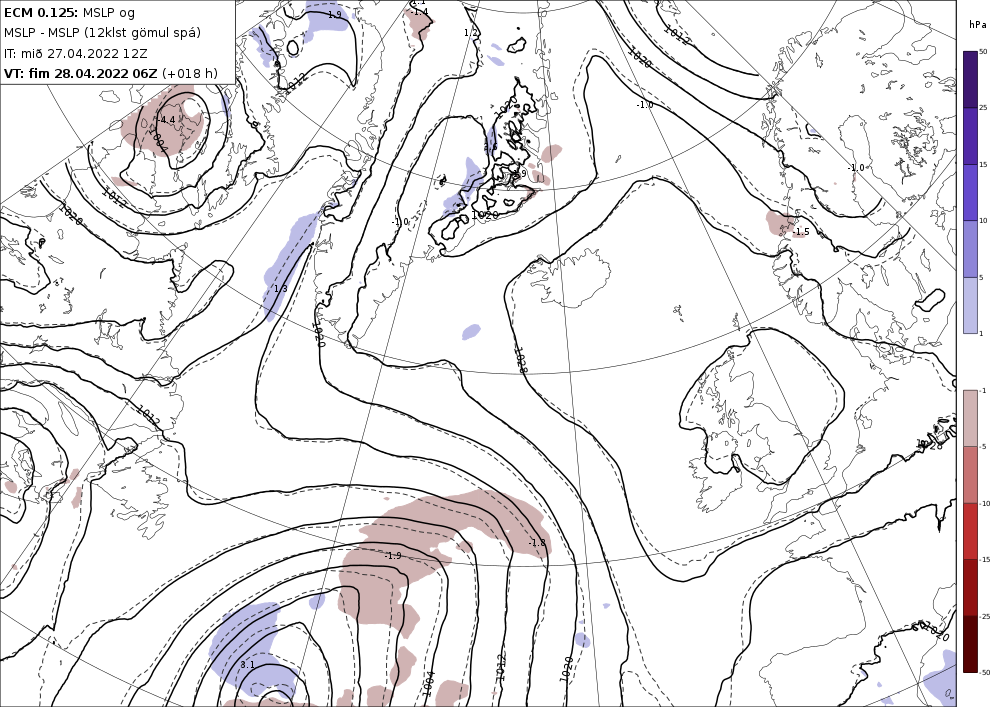Click the darkest -25 to -50 hPa swatch
The height and width of the screenshot is (707, 1000).
click(x=970, y=644)
